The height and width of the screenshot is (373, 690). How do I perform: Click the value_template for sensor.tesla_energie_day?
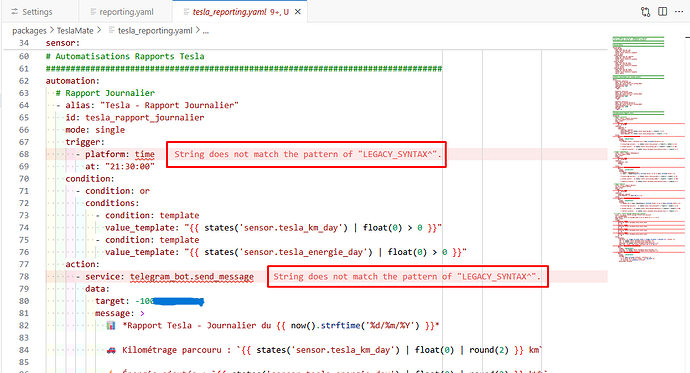point(286,252)
